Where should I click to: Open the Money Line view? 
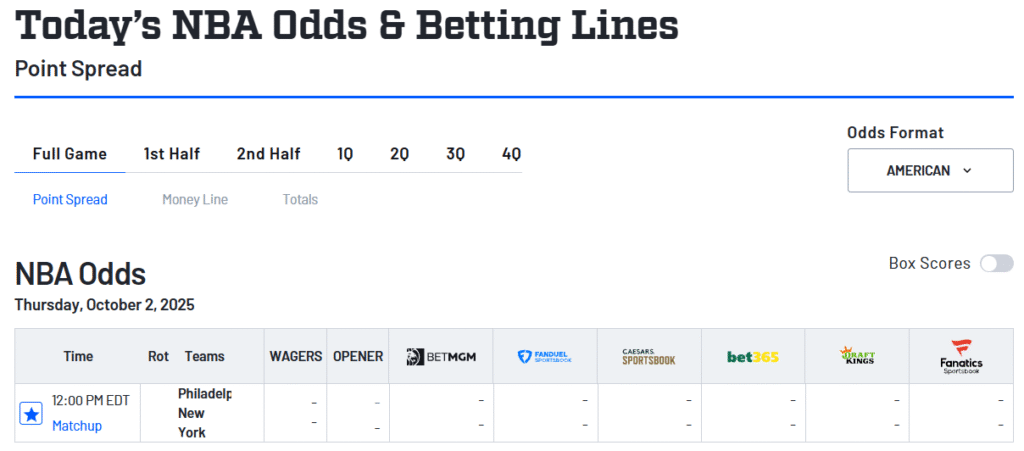(x=195, y=200)
